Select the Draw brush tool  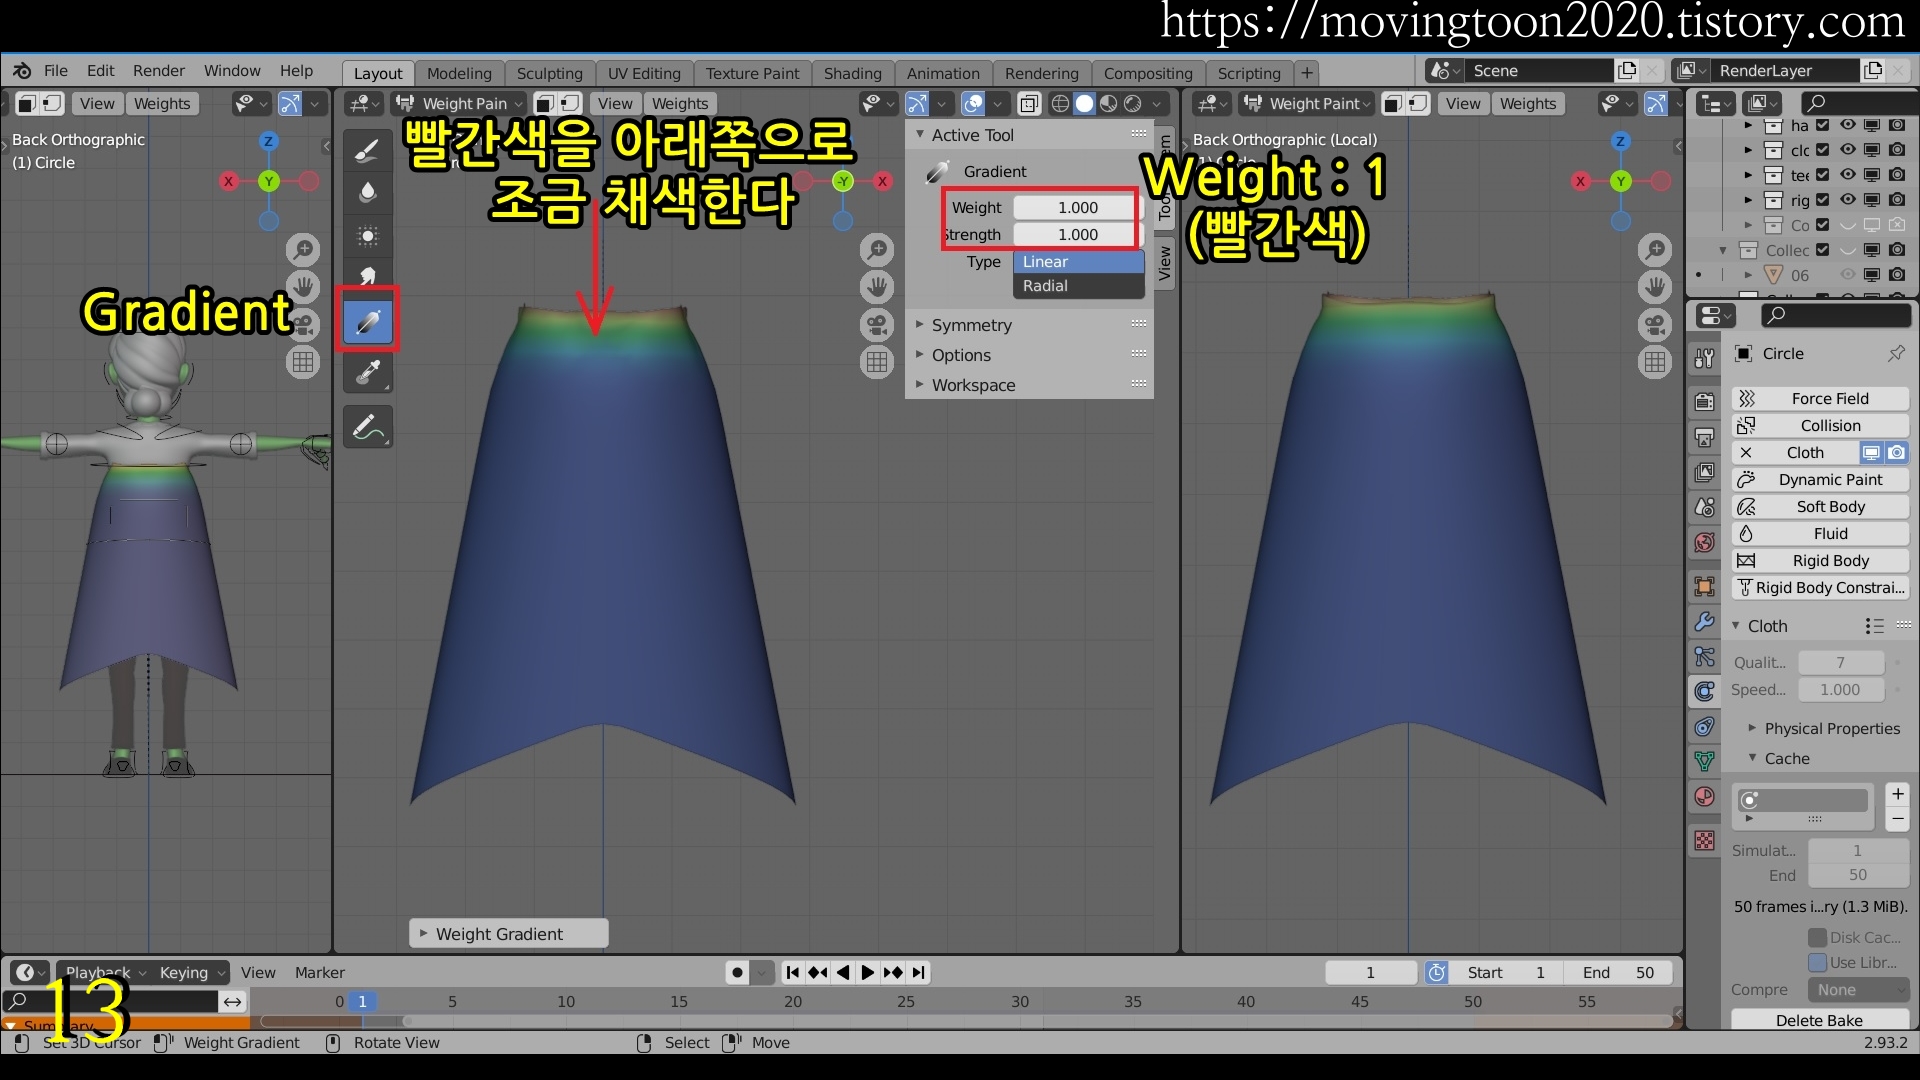367,150
